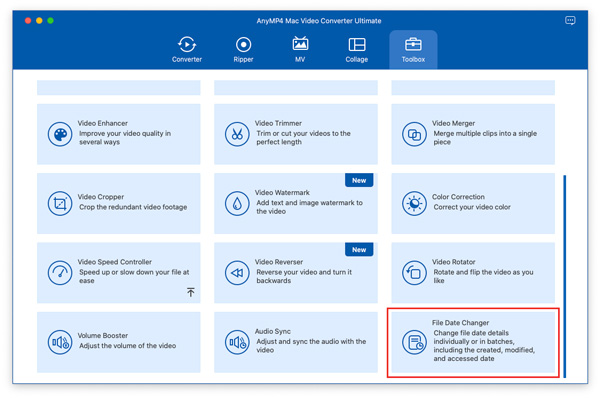
Task: Click the Video Reverser rewind icon
Action: tap(237, 273)
